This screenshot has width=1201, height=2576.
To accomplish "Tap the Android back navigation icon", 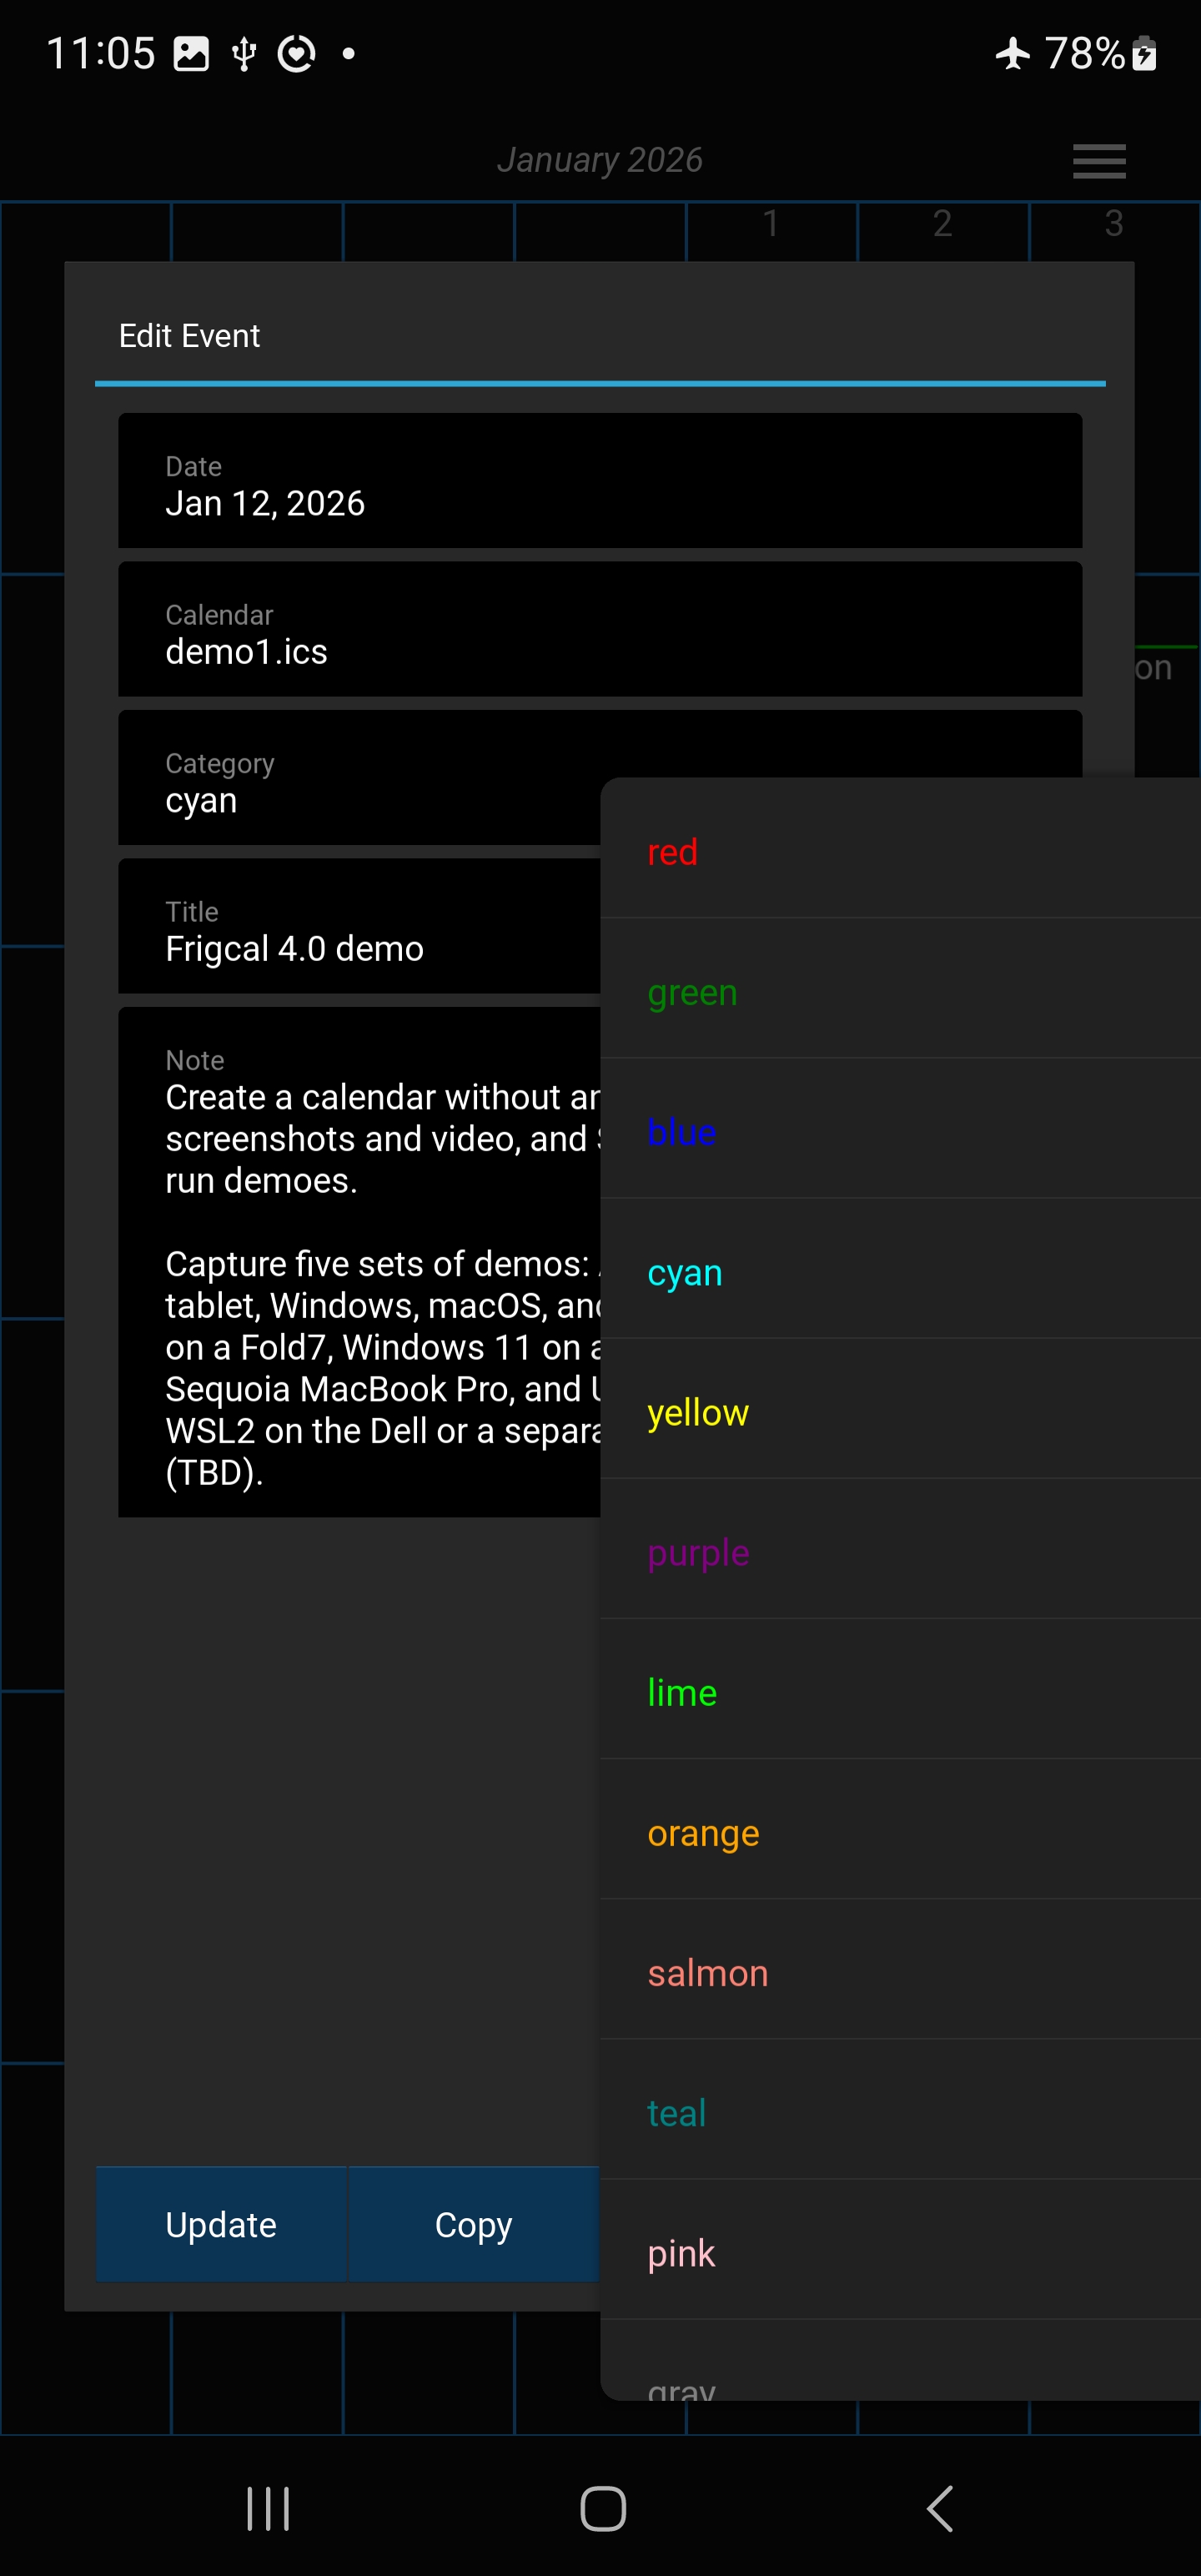I will [x=939, y=2508].
